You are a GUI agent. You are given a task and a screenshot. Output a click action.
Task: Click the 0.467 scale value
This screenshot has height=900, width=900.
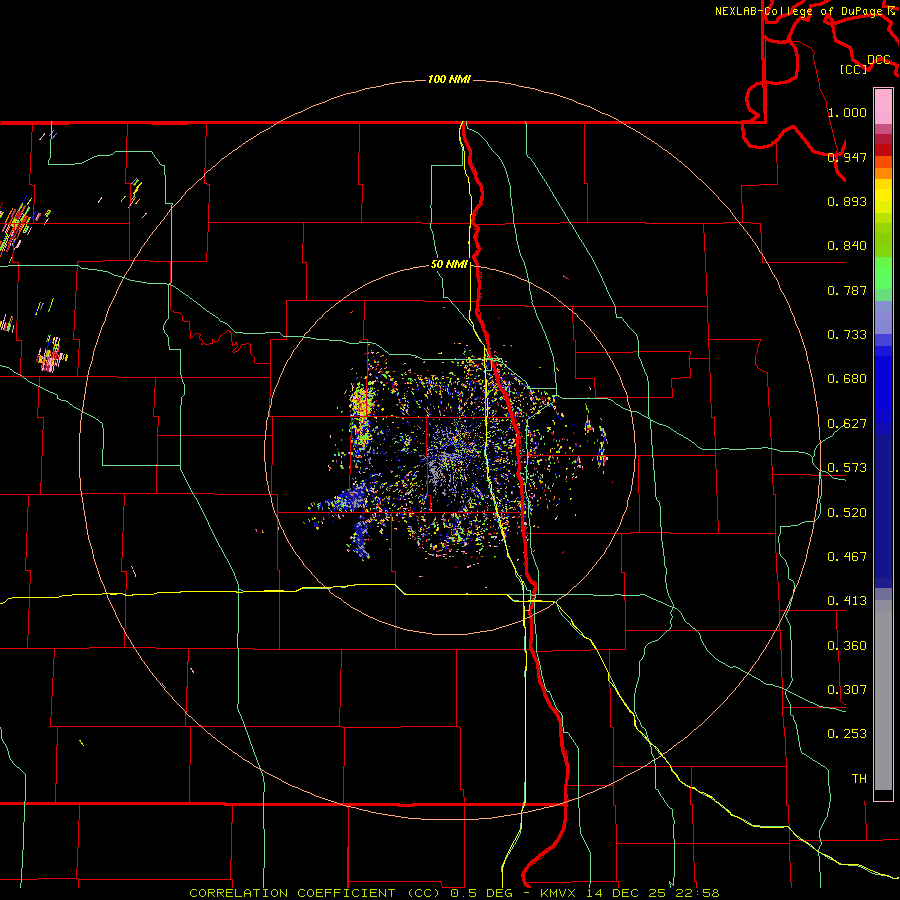[847, 557]
